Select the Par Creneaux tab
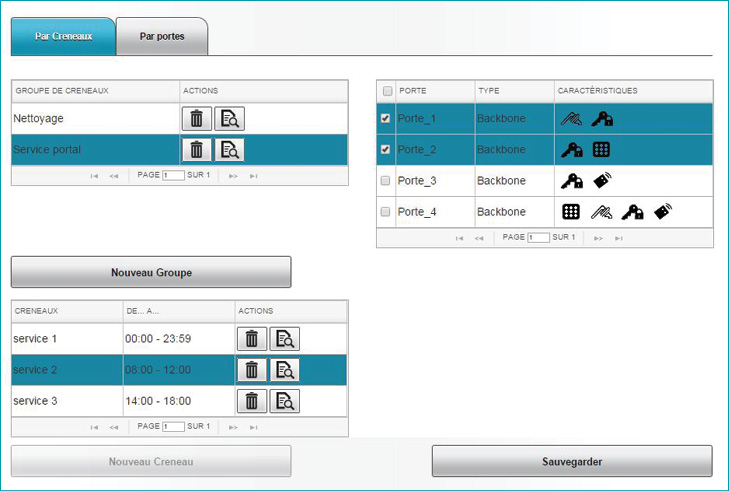 (x=63, y=36)
